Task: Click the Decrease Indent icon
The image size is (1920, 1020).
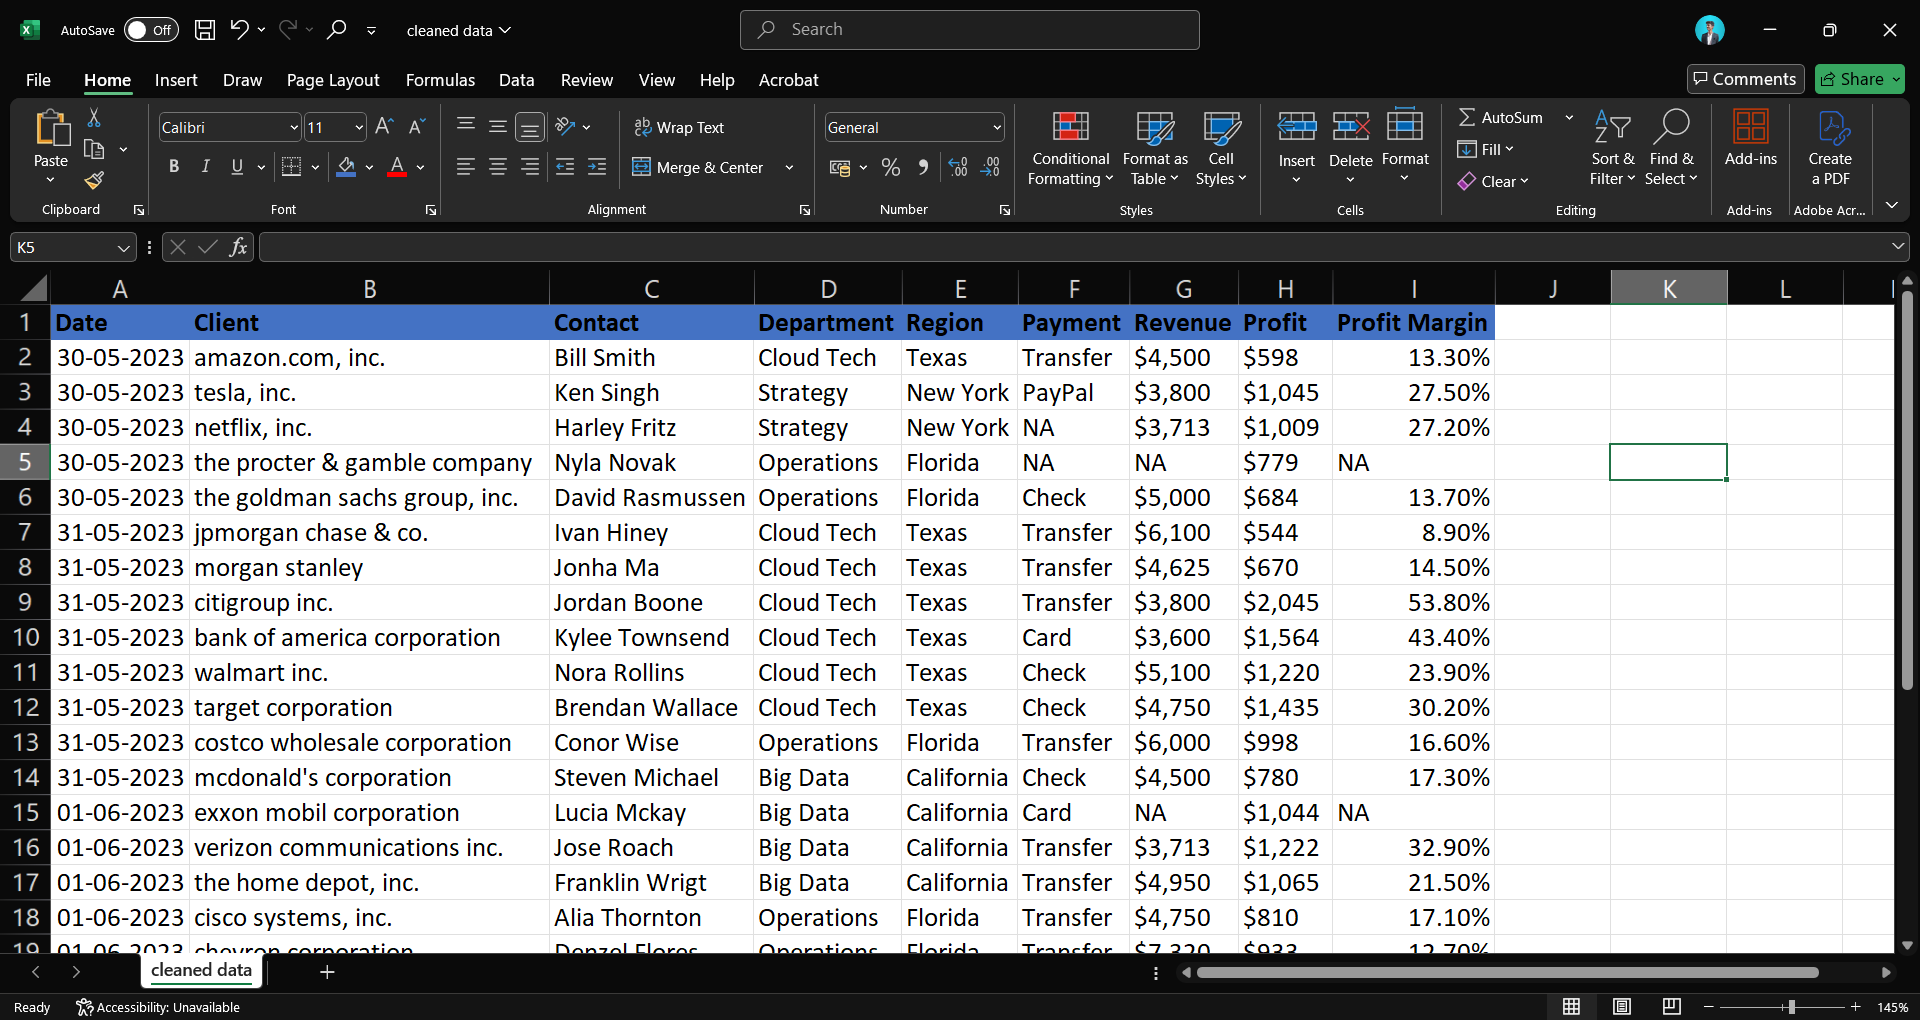Action: (x=565, y=167)
